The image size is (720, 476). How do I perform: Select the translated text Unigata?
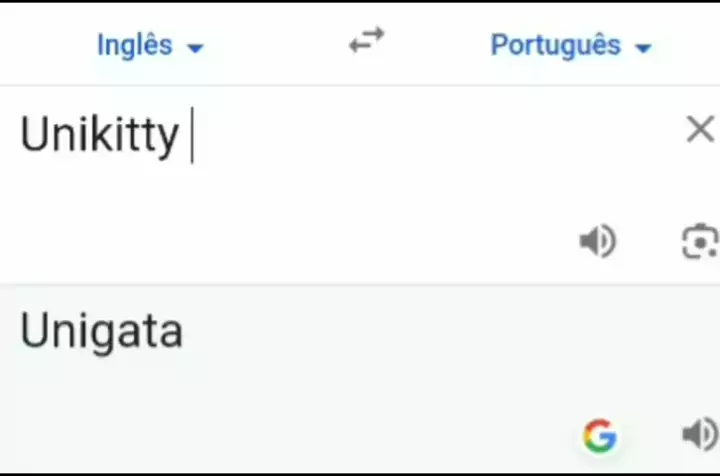click(101, 331)
